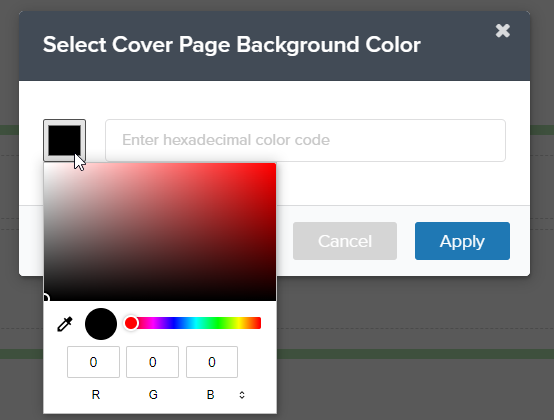Click the round black color preview circle
This screenshot has width=554, height=420.
pos(101,324)
